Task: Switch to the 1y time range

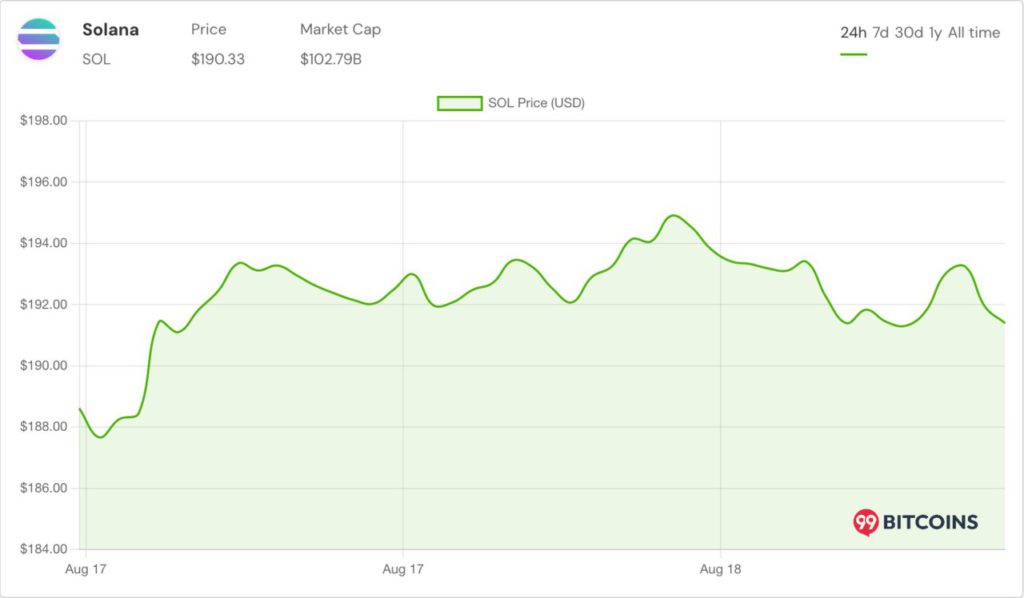Action: [935, 33]
